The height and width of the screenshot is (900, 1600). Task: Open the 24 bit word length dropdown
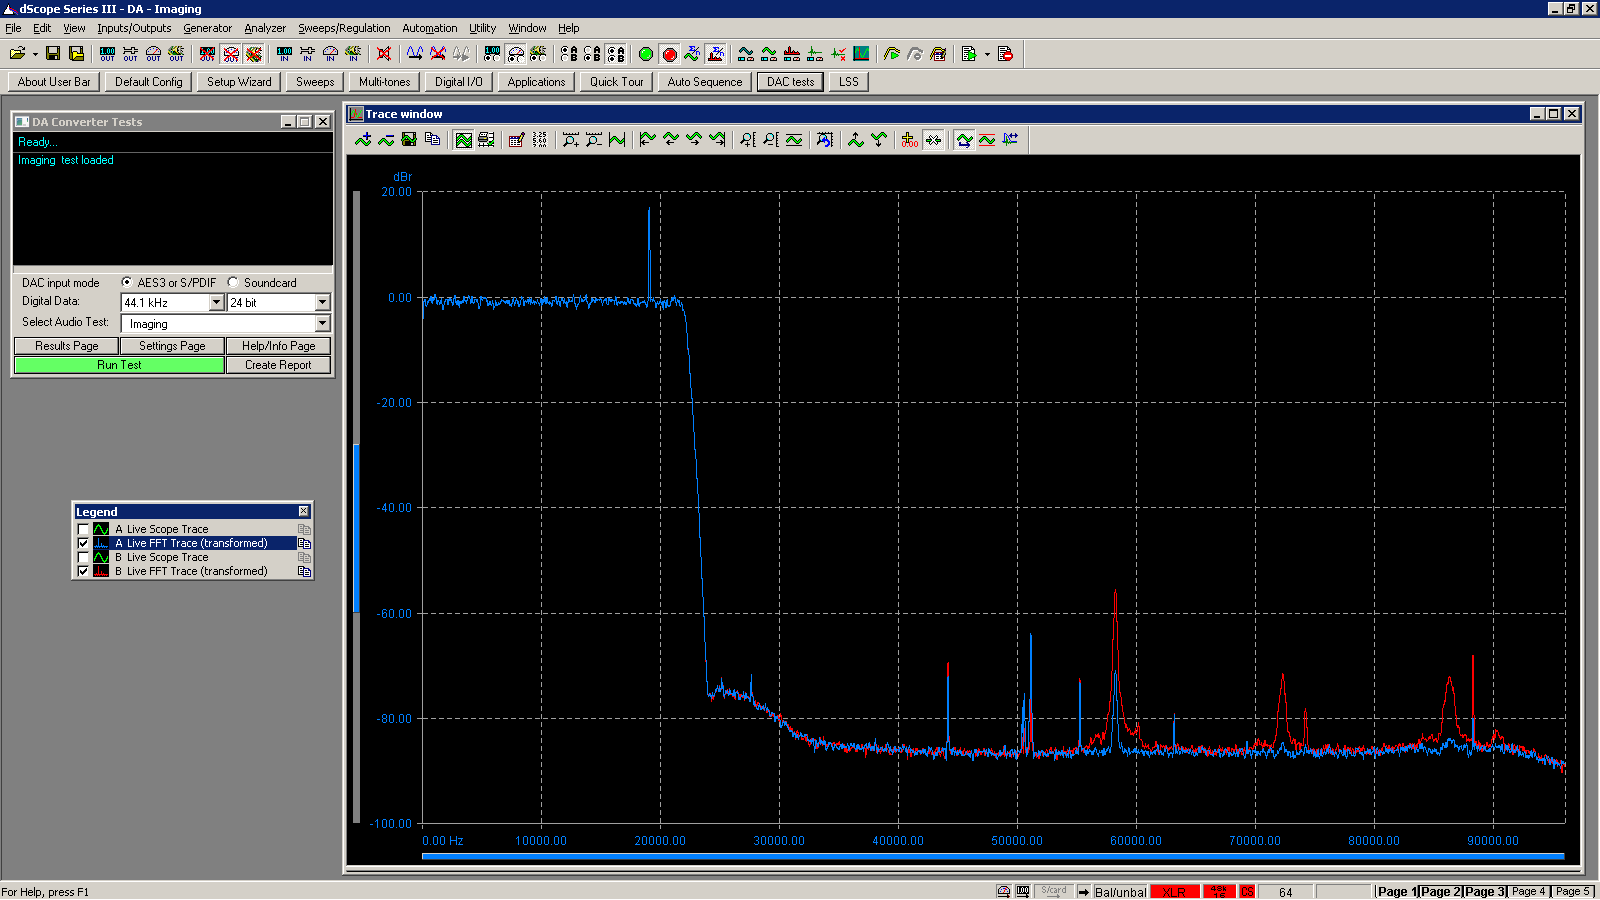(322, 303)
